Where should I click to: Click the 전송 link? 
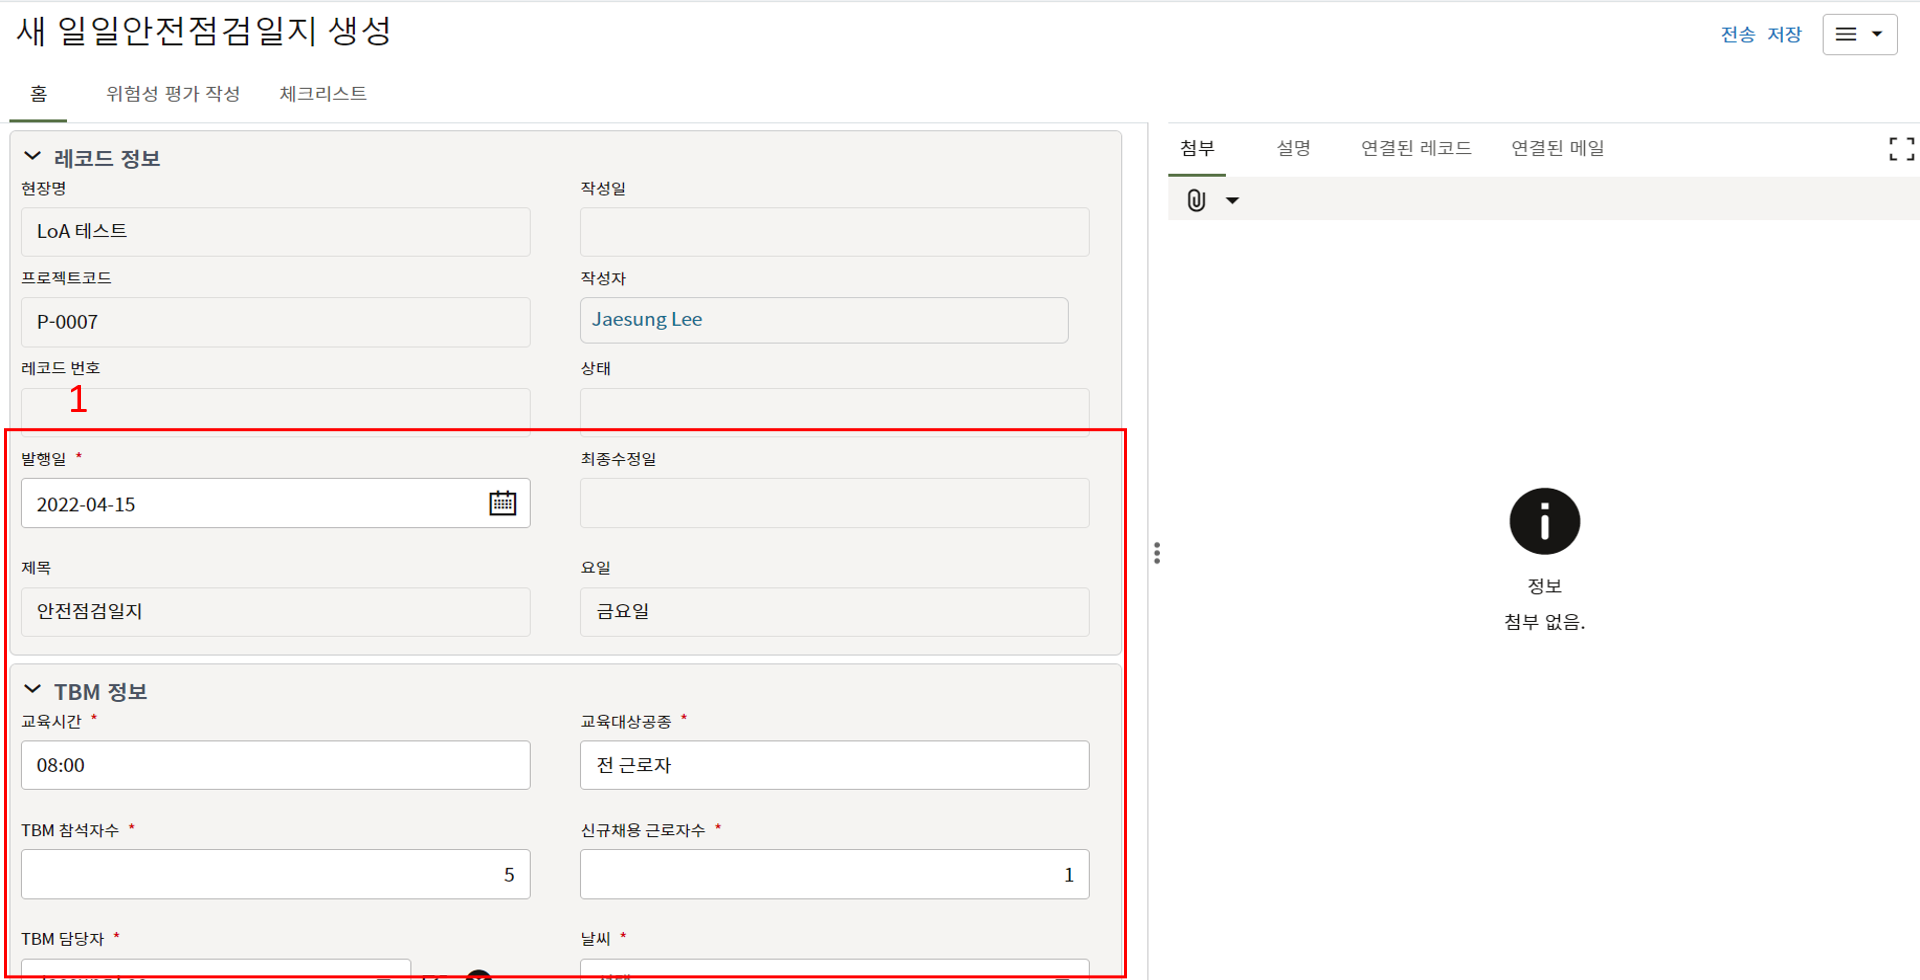pos(1737,35)
